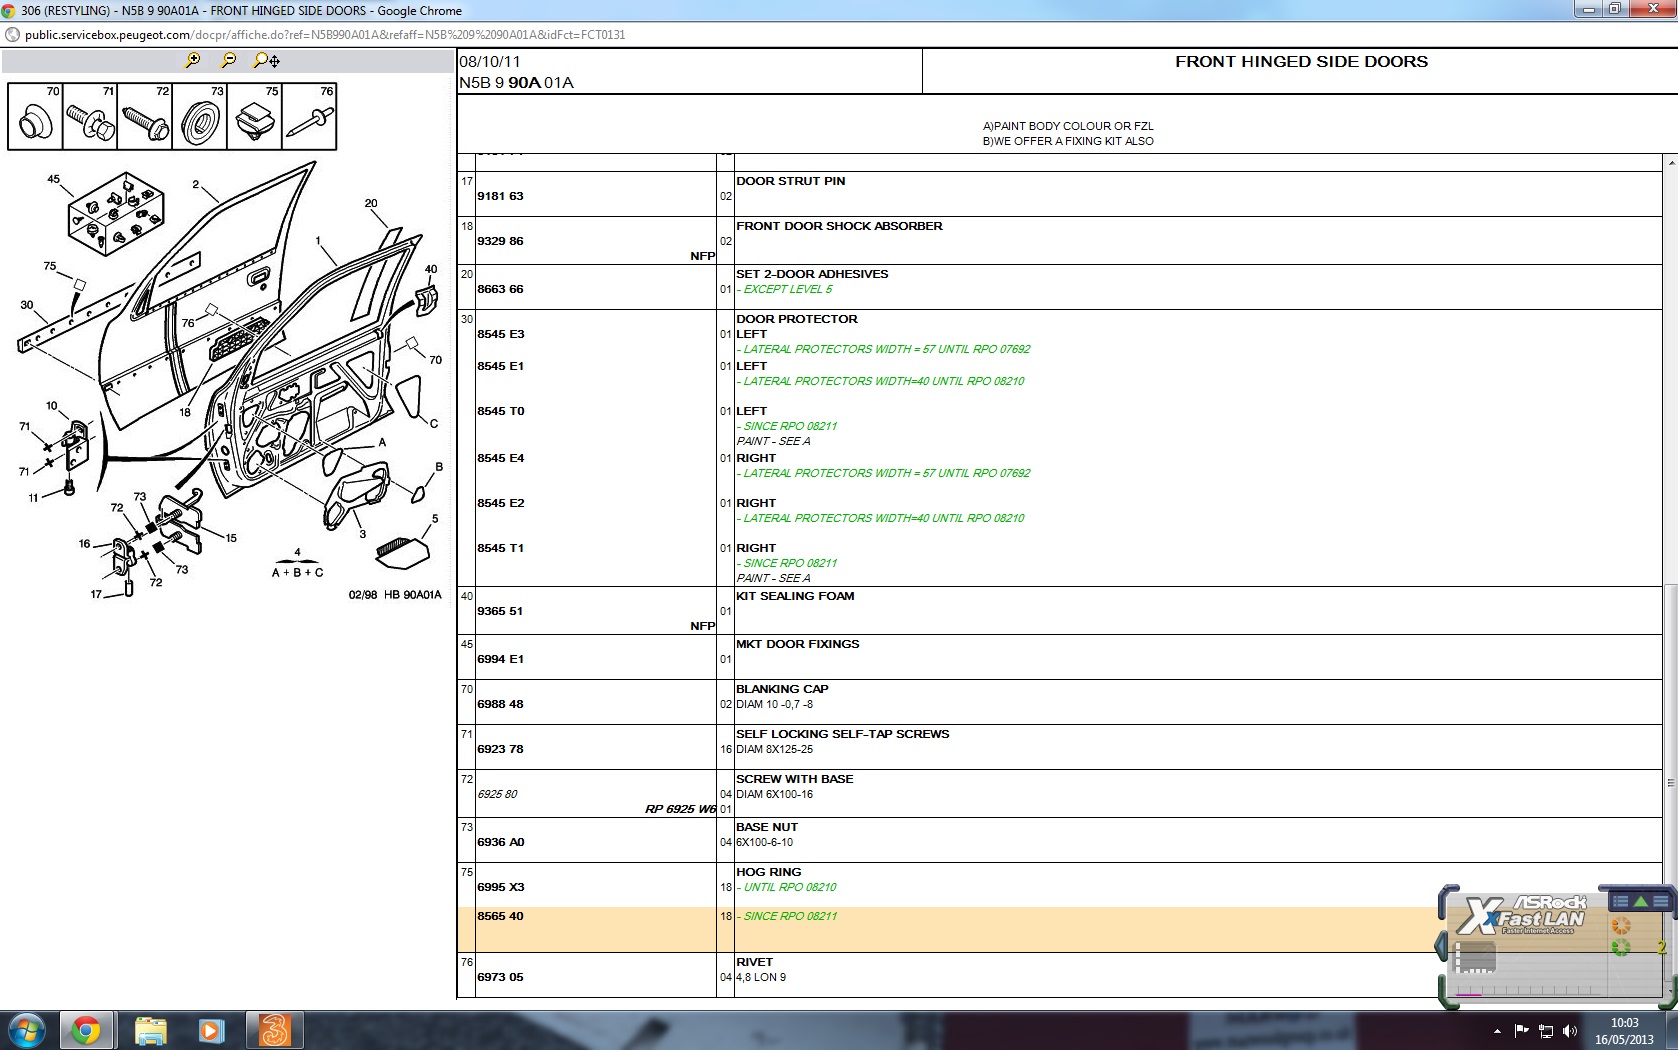Click part number 8545 E4
Viewport: 1678px width, 1050px height.
[x=500, y=458]
